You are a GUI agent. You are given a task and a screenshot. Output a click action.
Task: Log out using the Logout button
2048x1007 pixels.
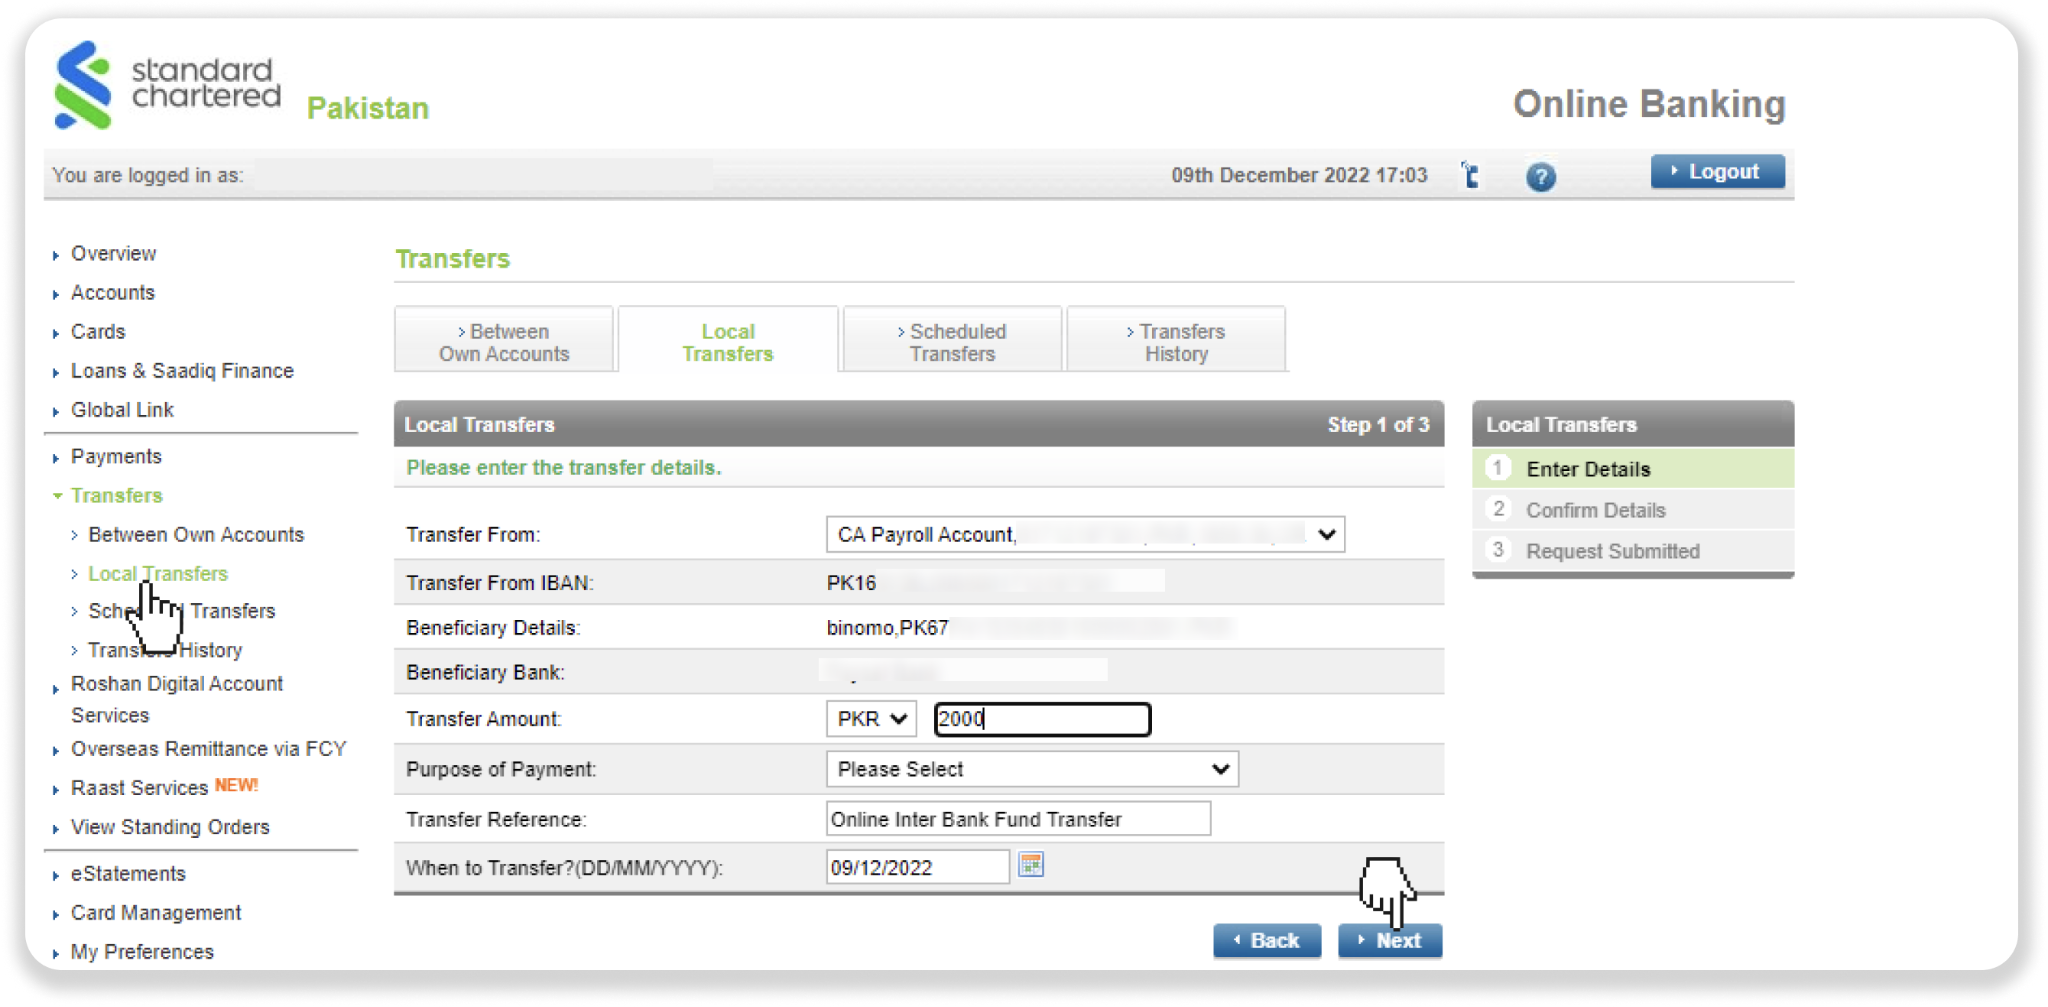(x=1716, y=172)
